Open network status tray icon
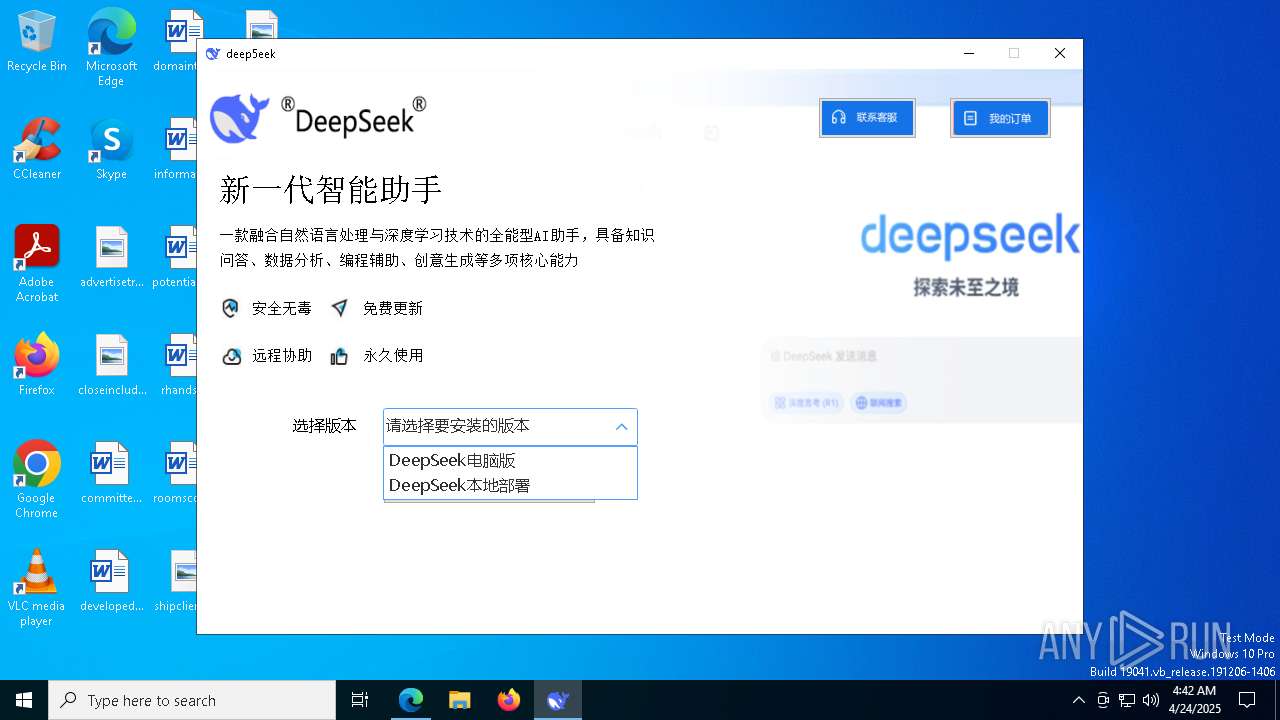The image size is (1280, 720). 1127,700
